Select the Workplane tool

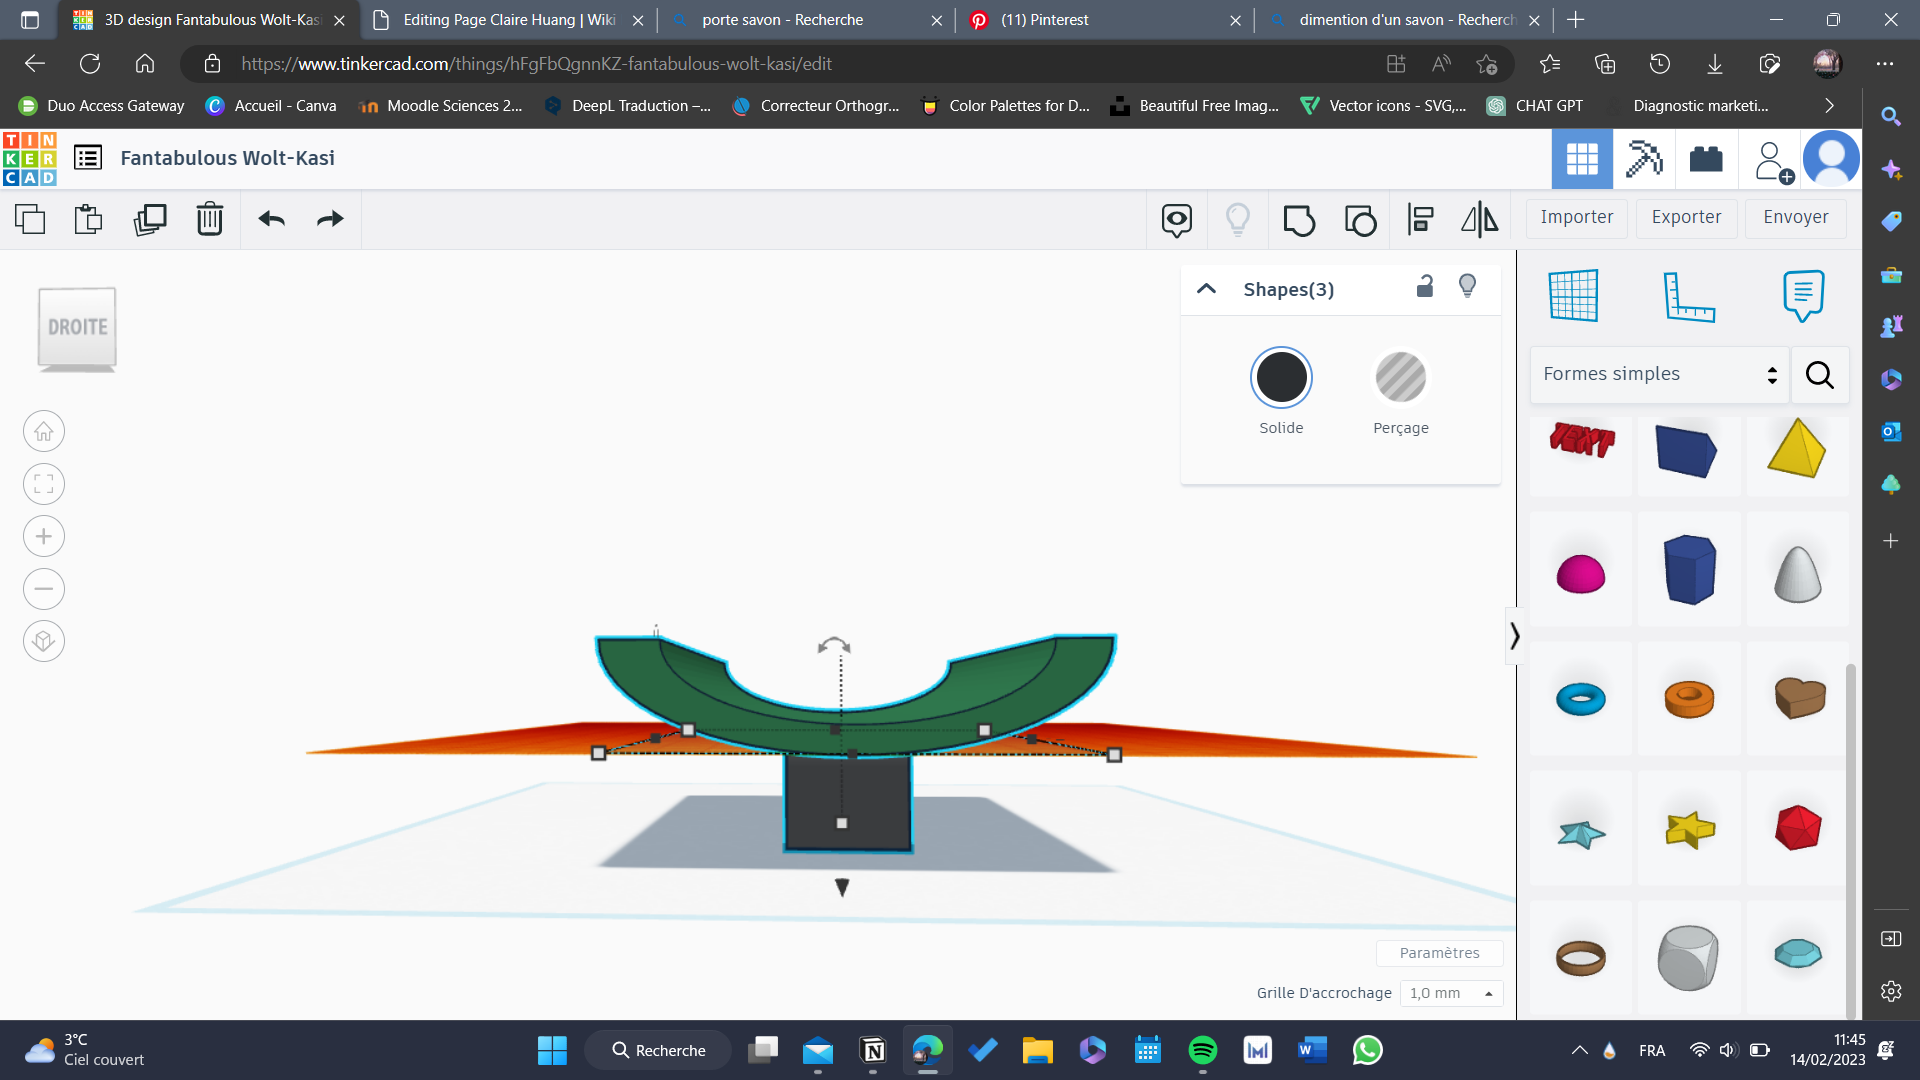coord(1574,295)
